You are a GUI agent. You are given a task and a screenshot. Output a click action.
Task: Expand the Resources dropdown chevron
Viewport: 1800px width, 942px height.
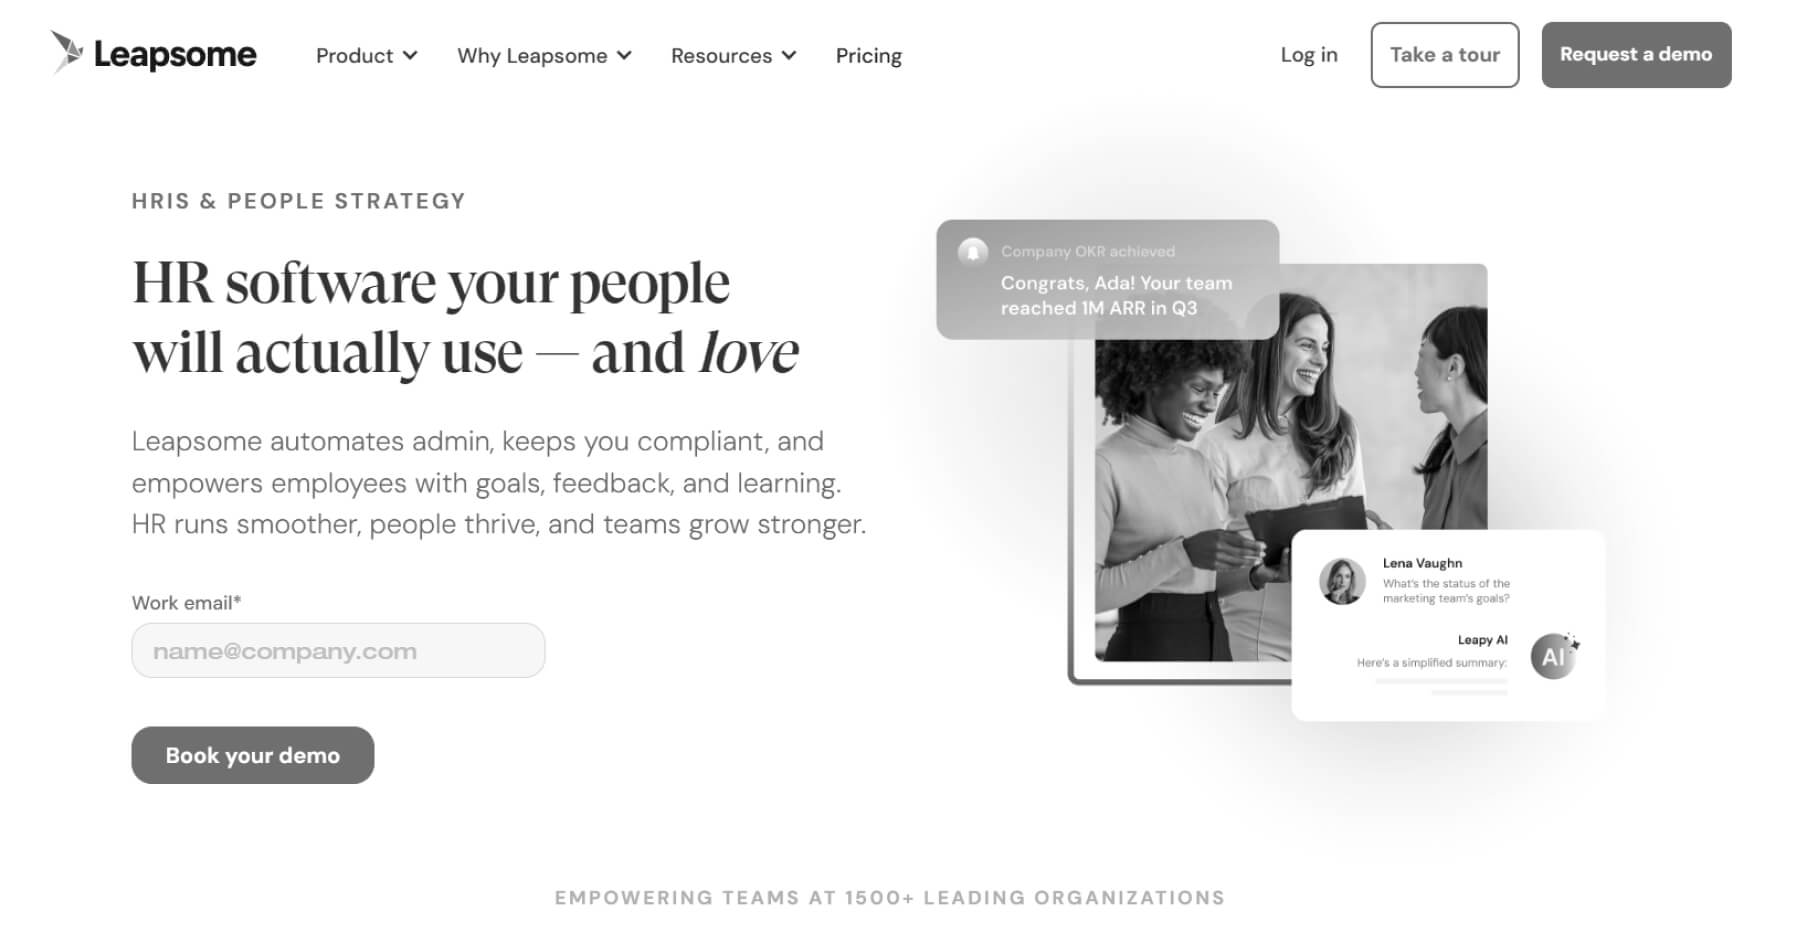tap(789, 56)
